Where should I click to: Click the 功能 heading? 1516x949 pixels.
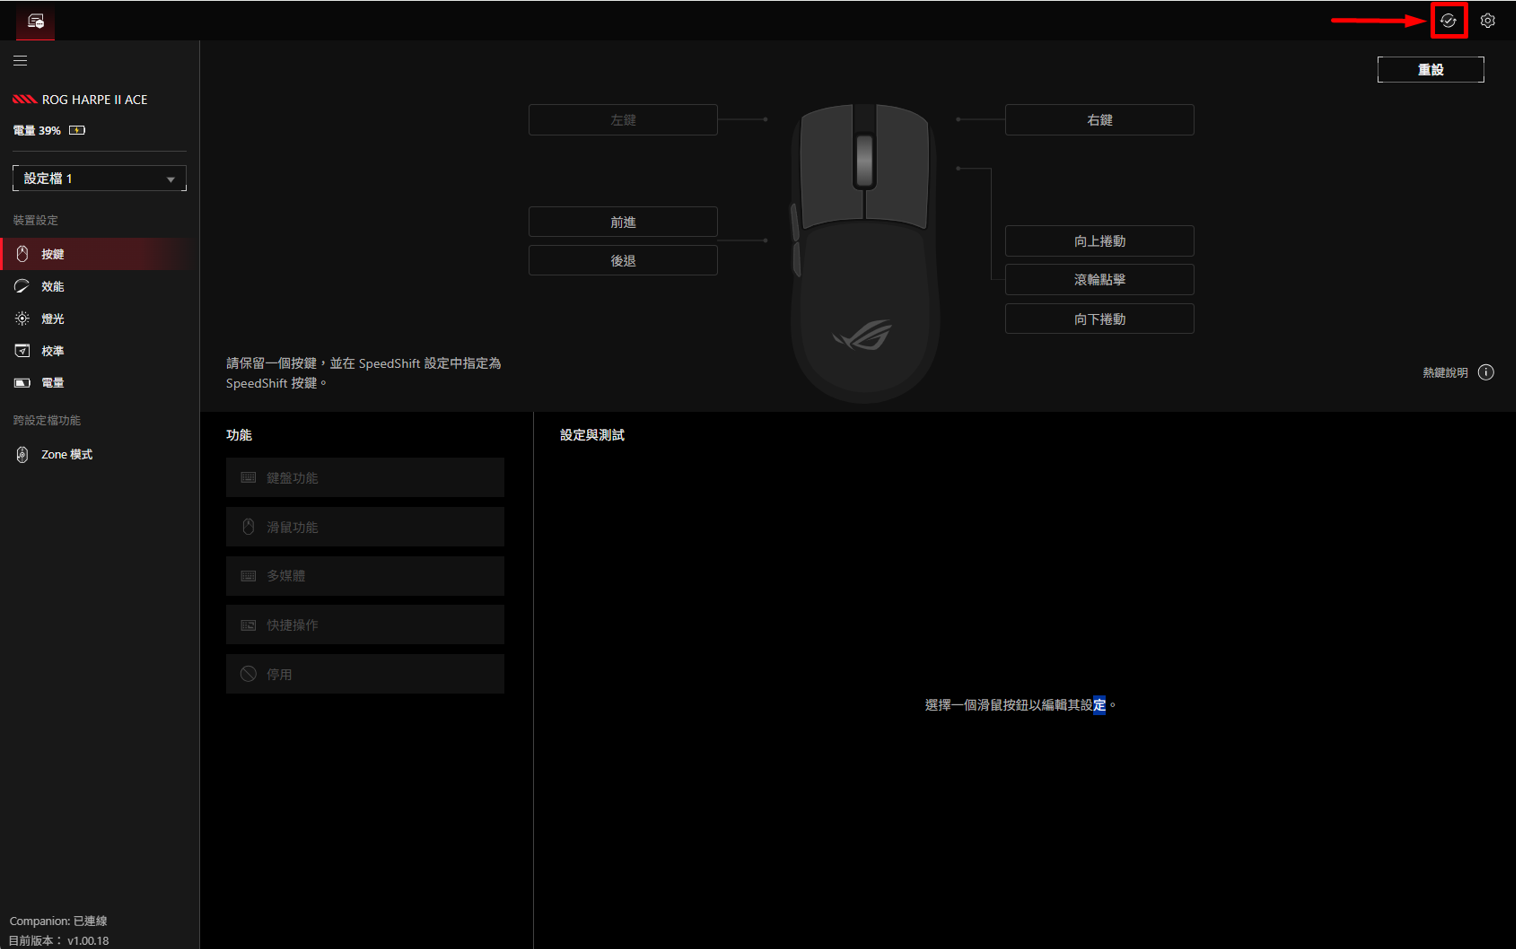pos(239,435)
